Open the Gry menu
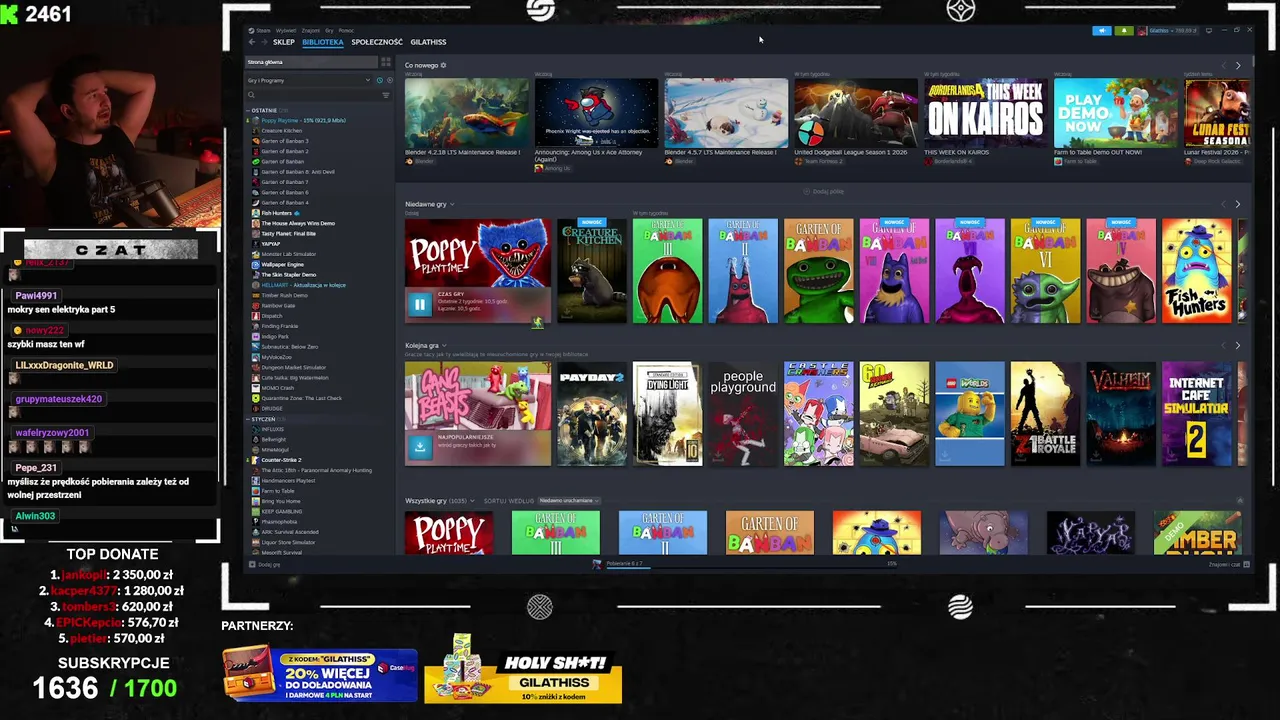This screenshot has height=720, width=1280. [329, 31]
